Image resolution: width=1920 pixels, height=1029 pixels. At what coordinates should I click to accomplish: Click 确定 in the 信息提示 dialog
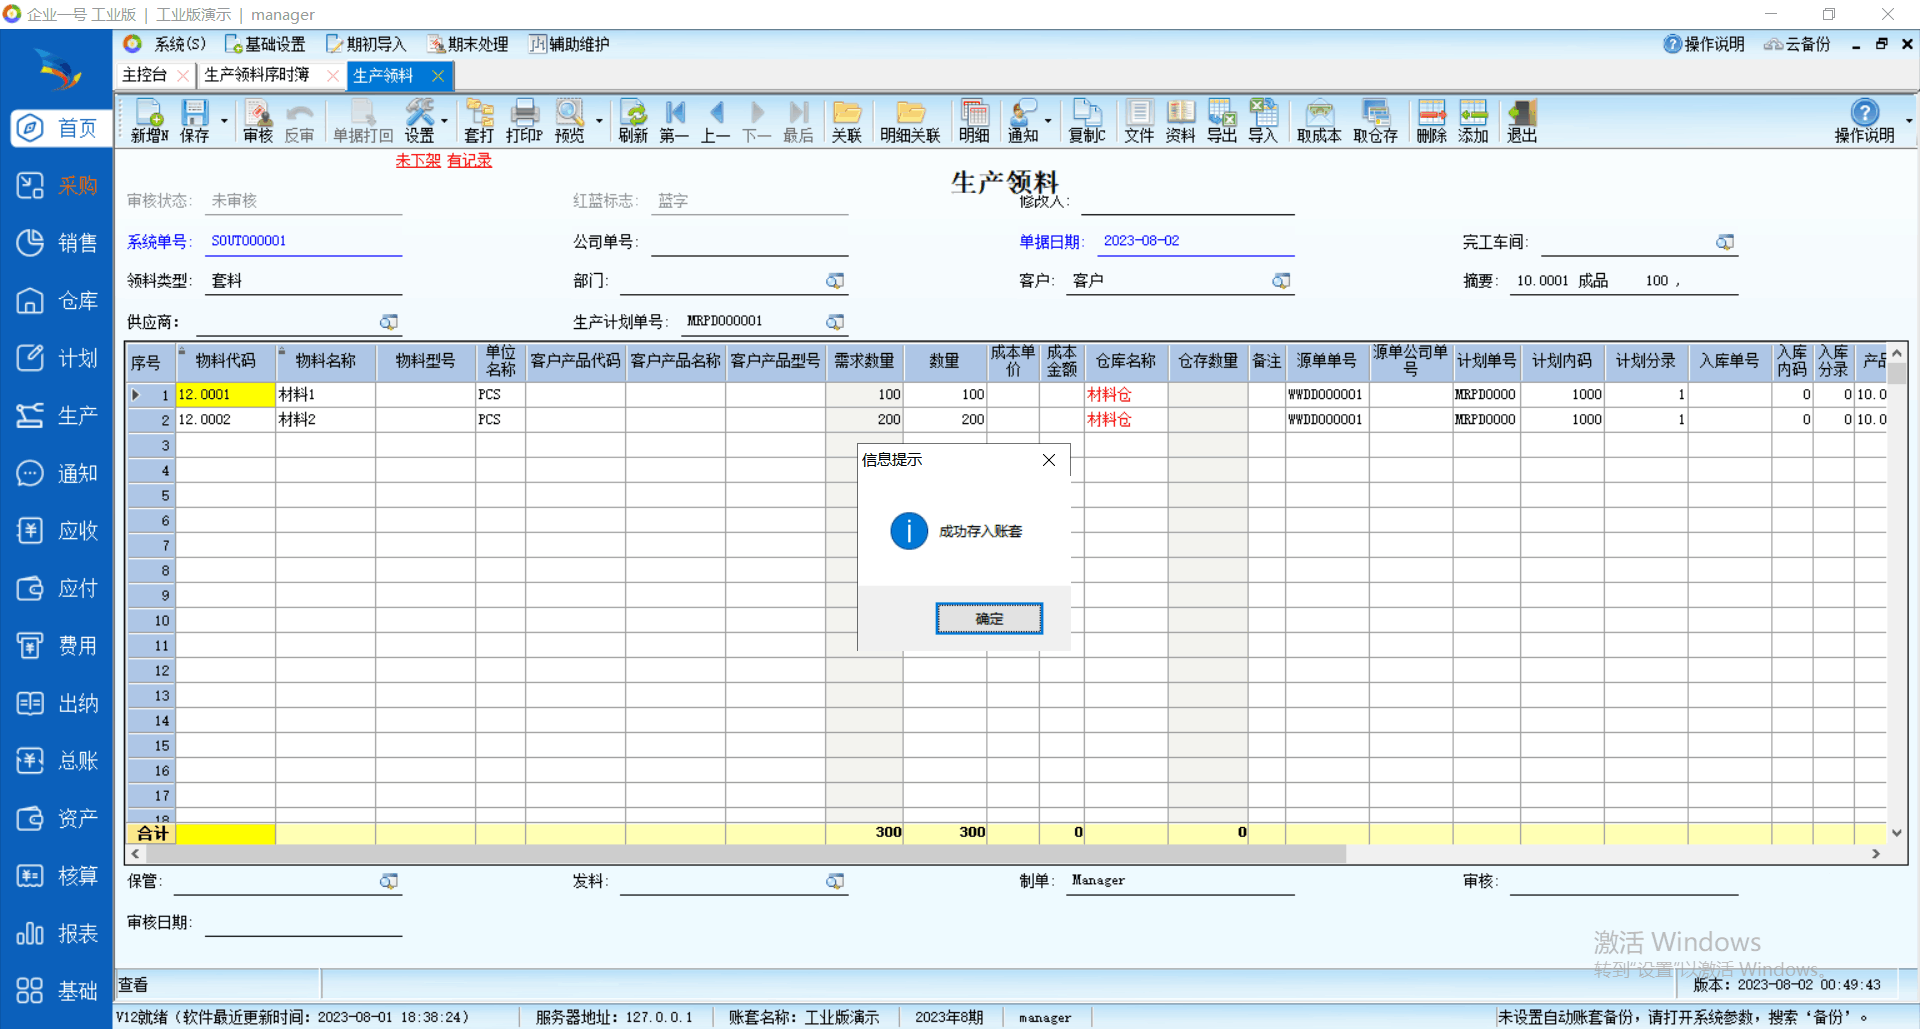pyautogui.click(x=988, y=619)
